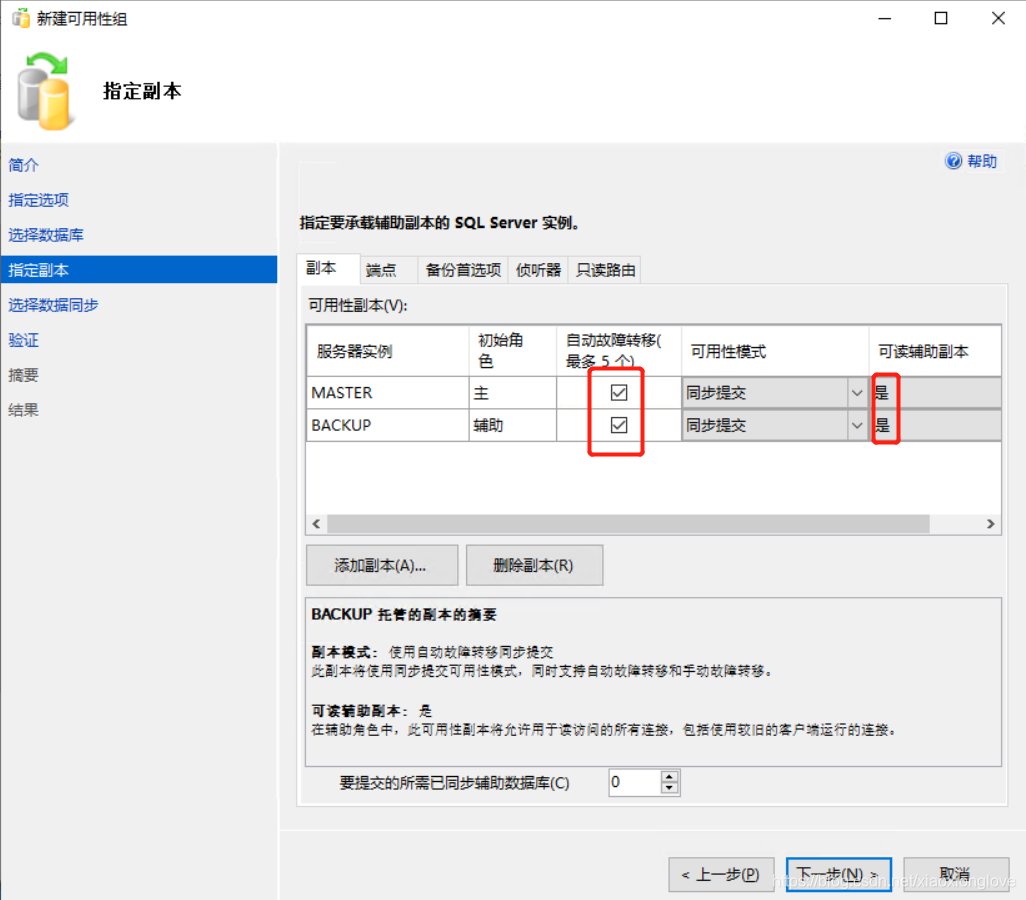Go to 验证 wizard page
Viewport: 1026px width, 900px height.
pyautogui.click(x=24, y=340)
